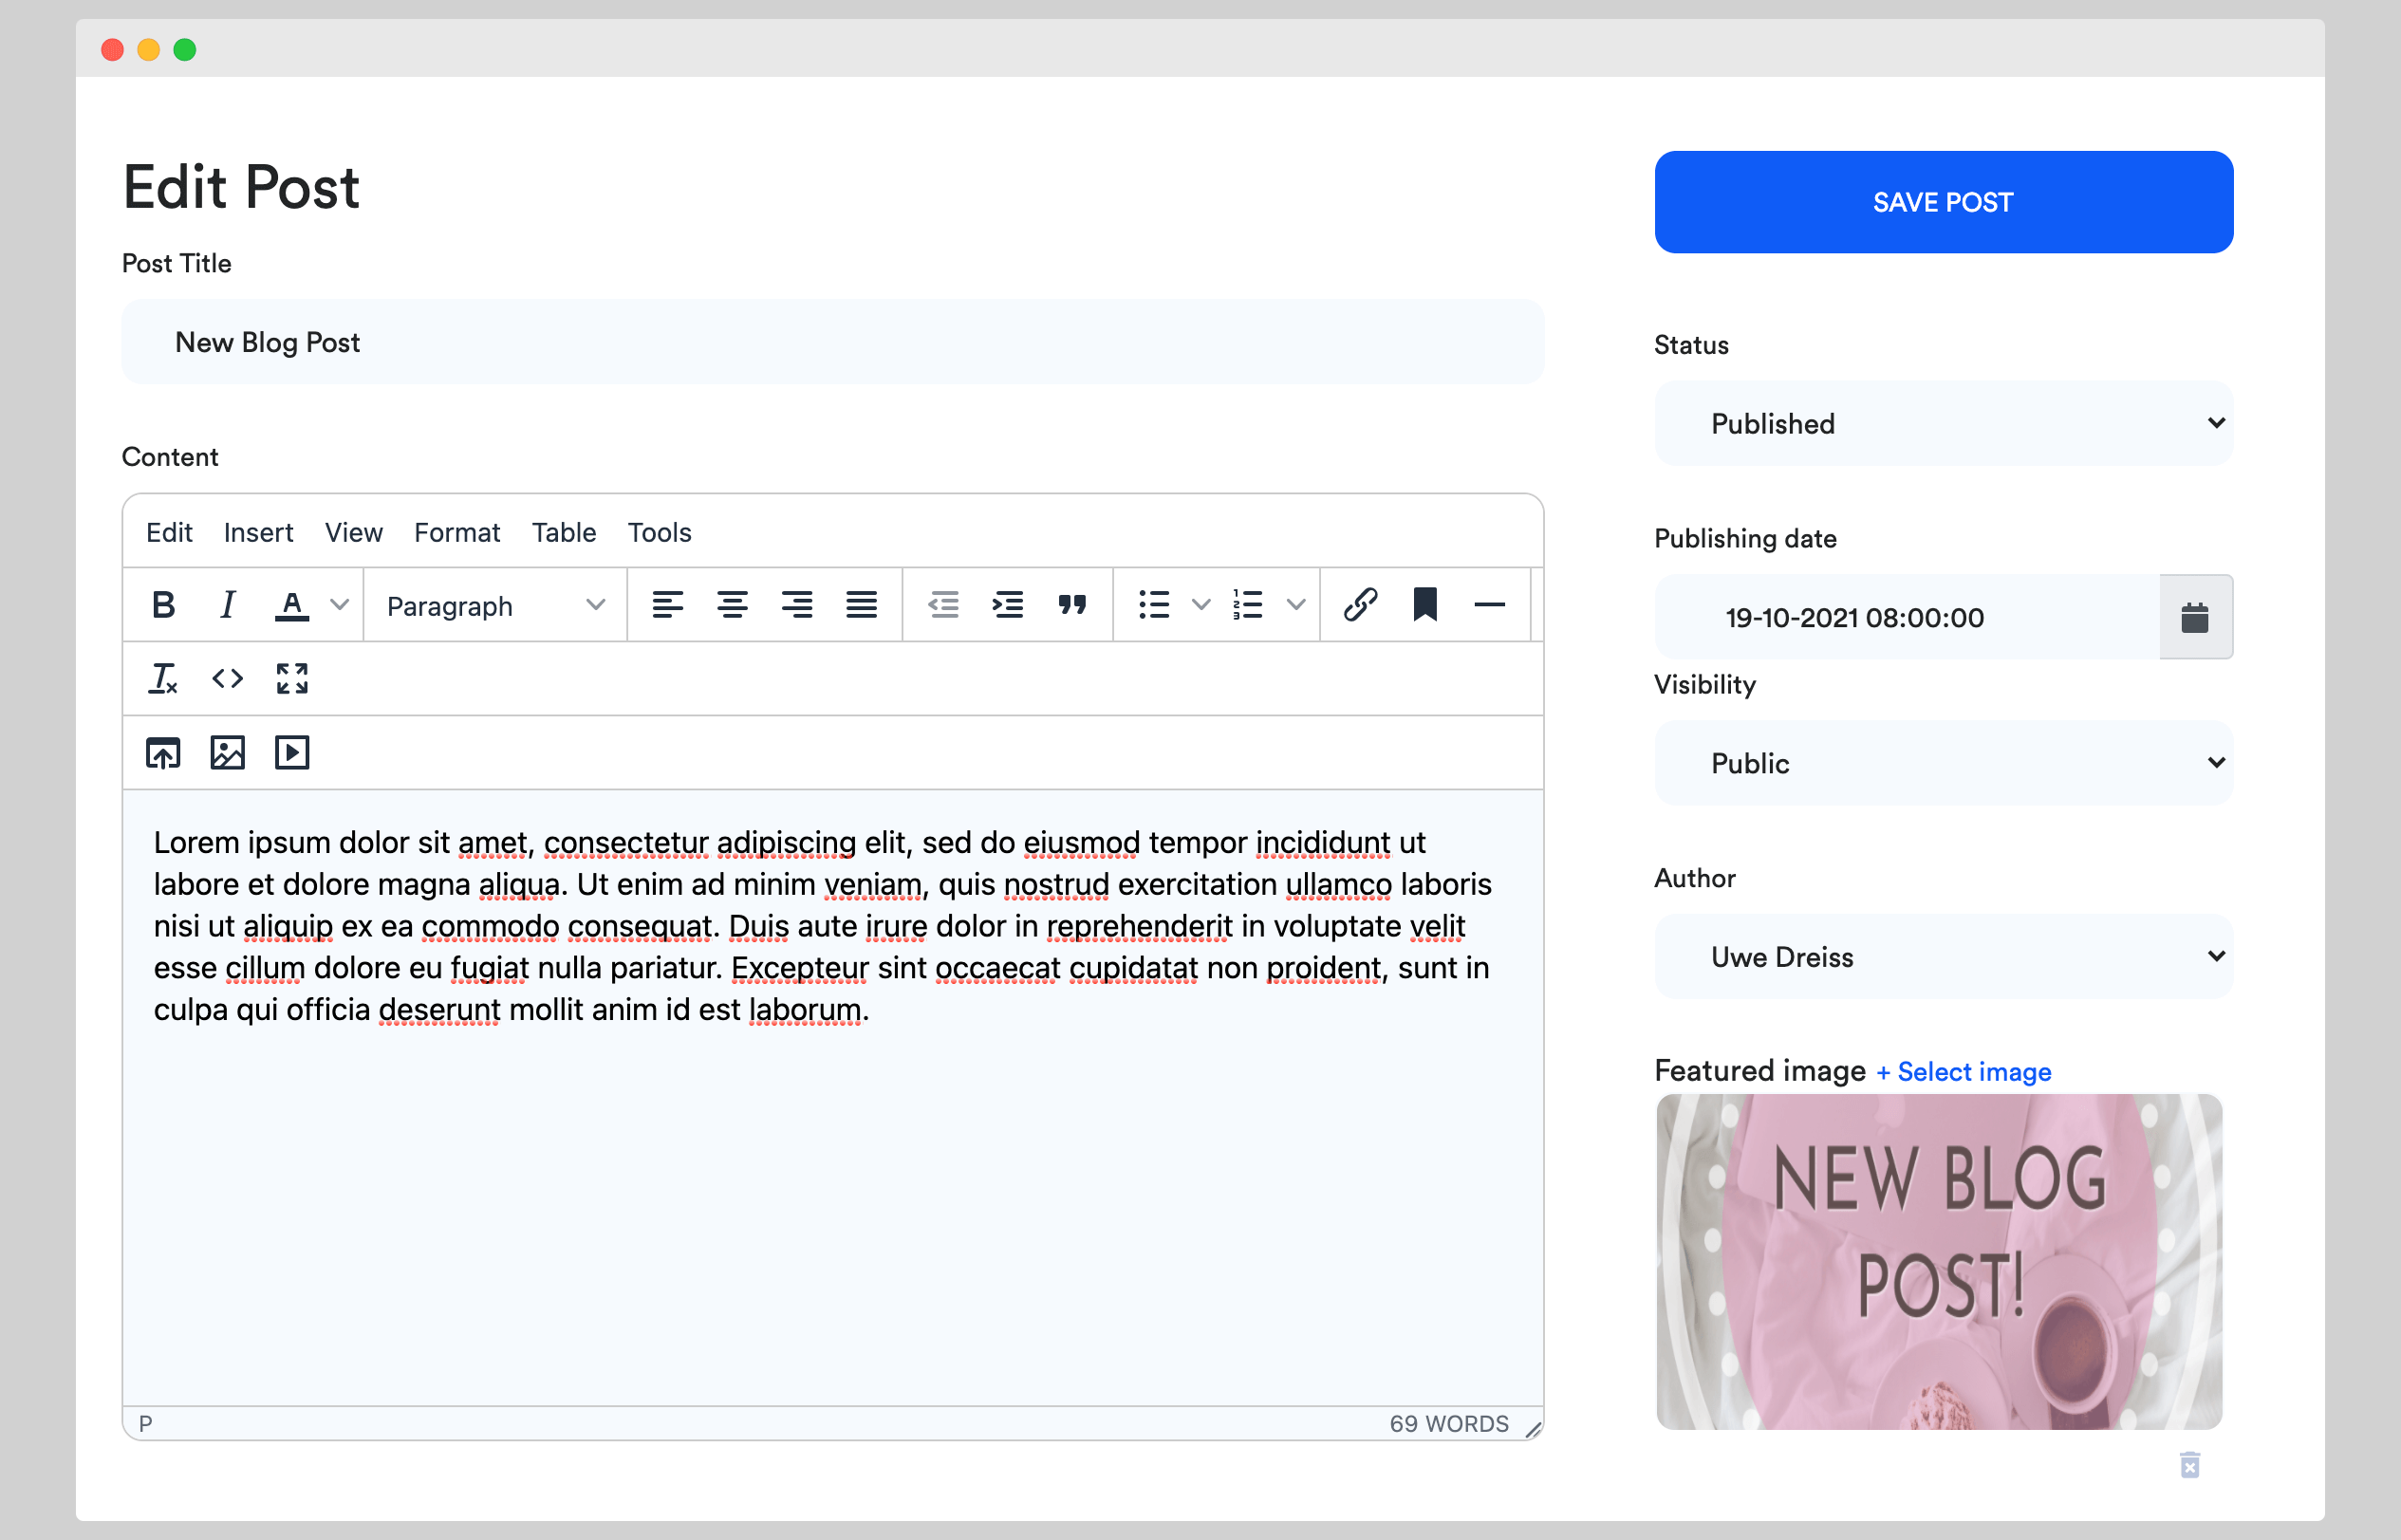Open the Author dropdown Uwe Dreiss
Screen dimensions: 2401x1540
click(1943, 957)
